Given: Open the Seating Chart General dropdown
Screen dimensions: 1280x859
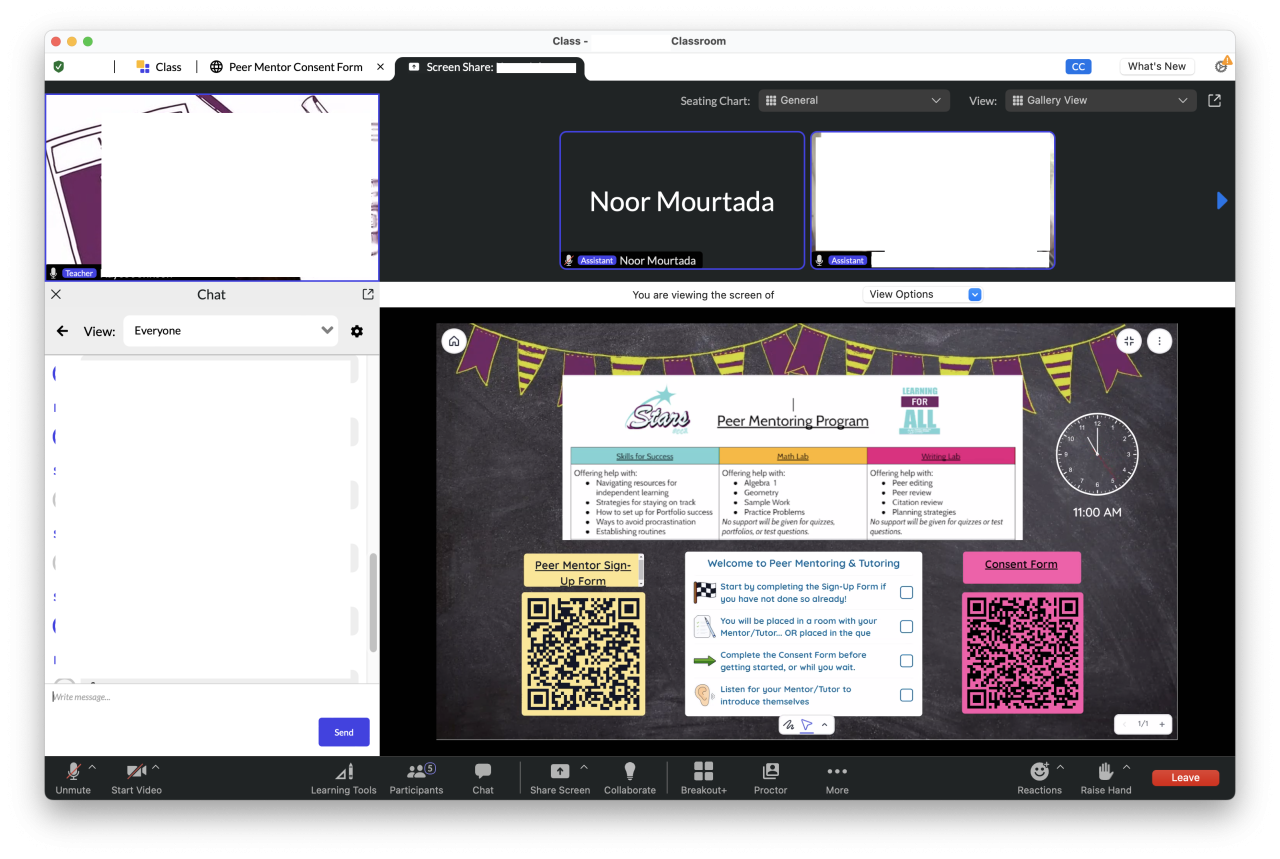Looking at the screenshot, I should [x=854, y=100].
